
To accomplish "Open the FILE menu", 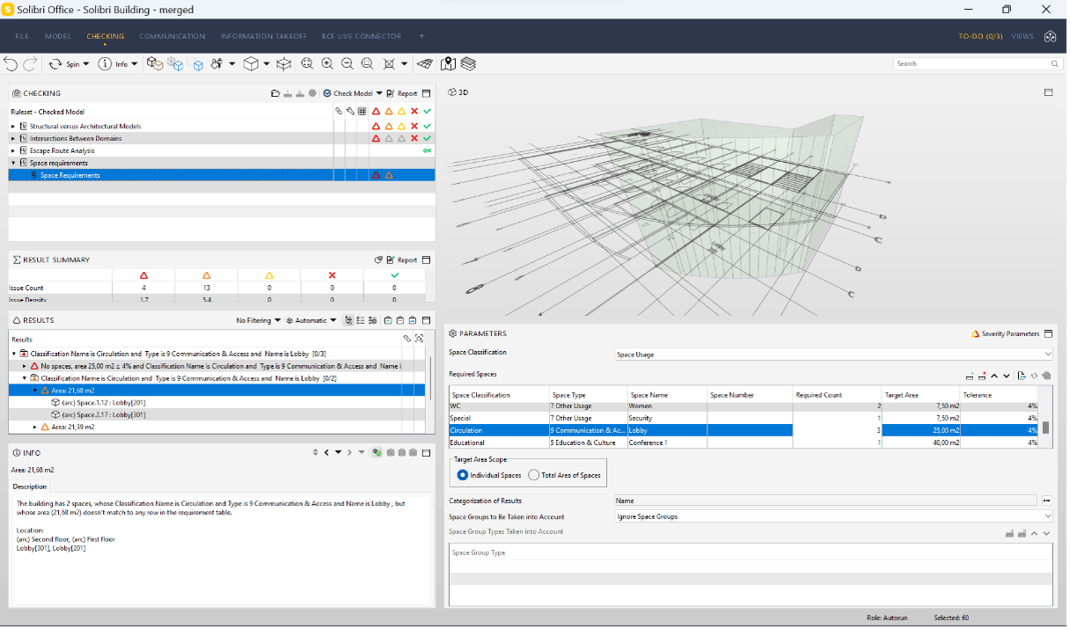I will pos(22,37).
